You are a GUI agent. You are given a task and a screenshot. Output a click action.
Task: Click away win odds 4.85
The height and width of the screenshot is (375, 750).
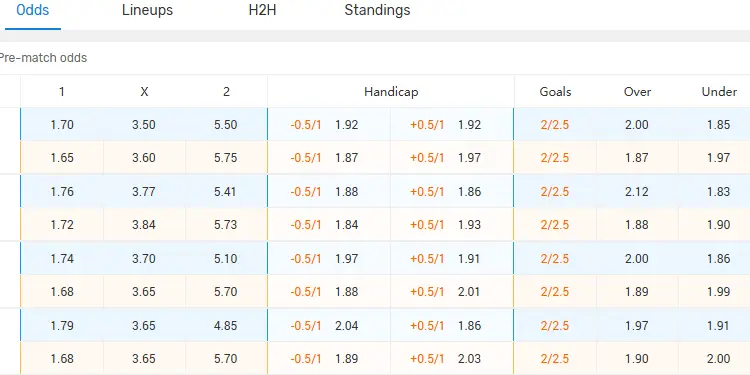tap(226, 326)
